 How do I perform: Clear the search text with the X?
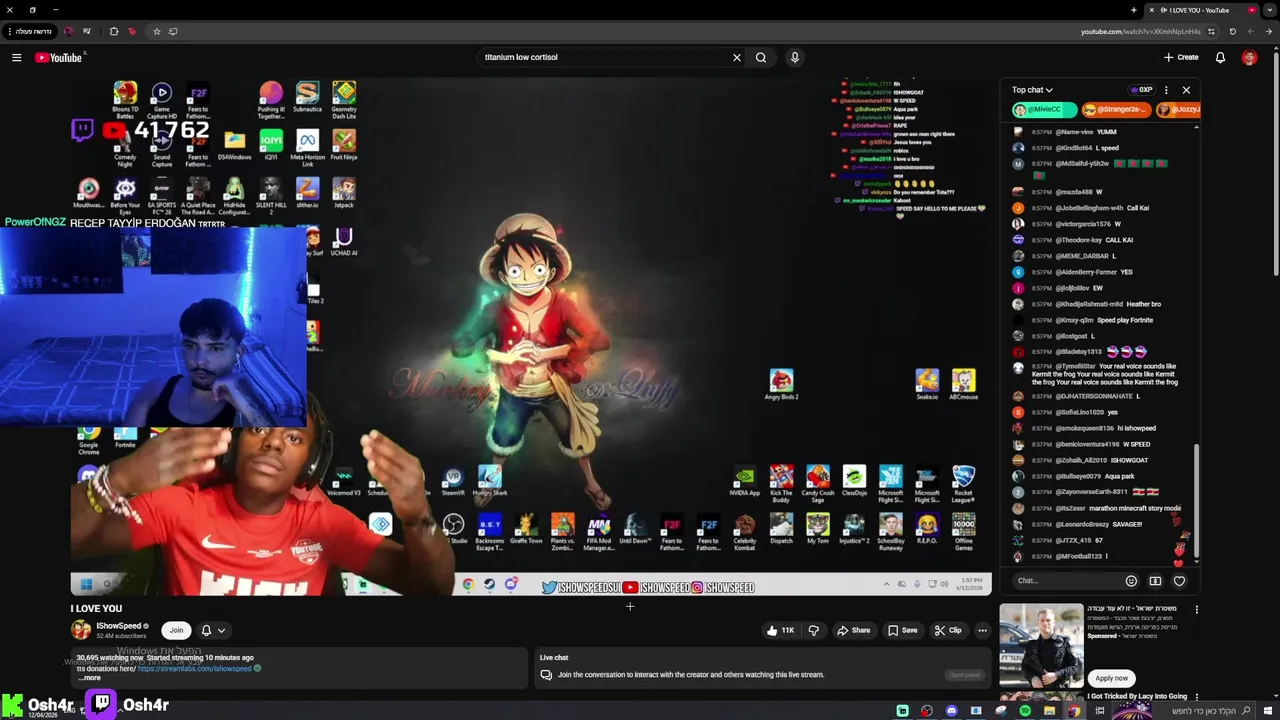pos(737,57)
